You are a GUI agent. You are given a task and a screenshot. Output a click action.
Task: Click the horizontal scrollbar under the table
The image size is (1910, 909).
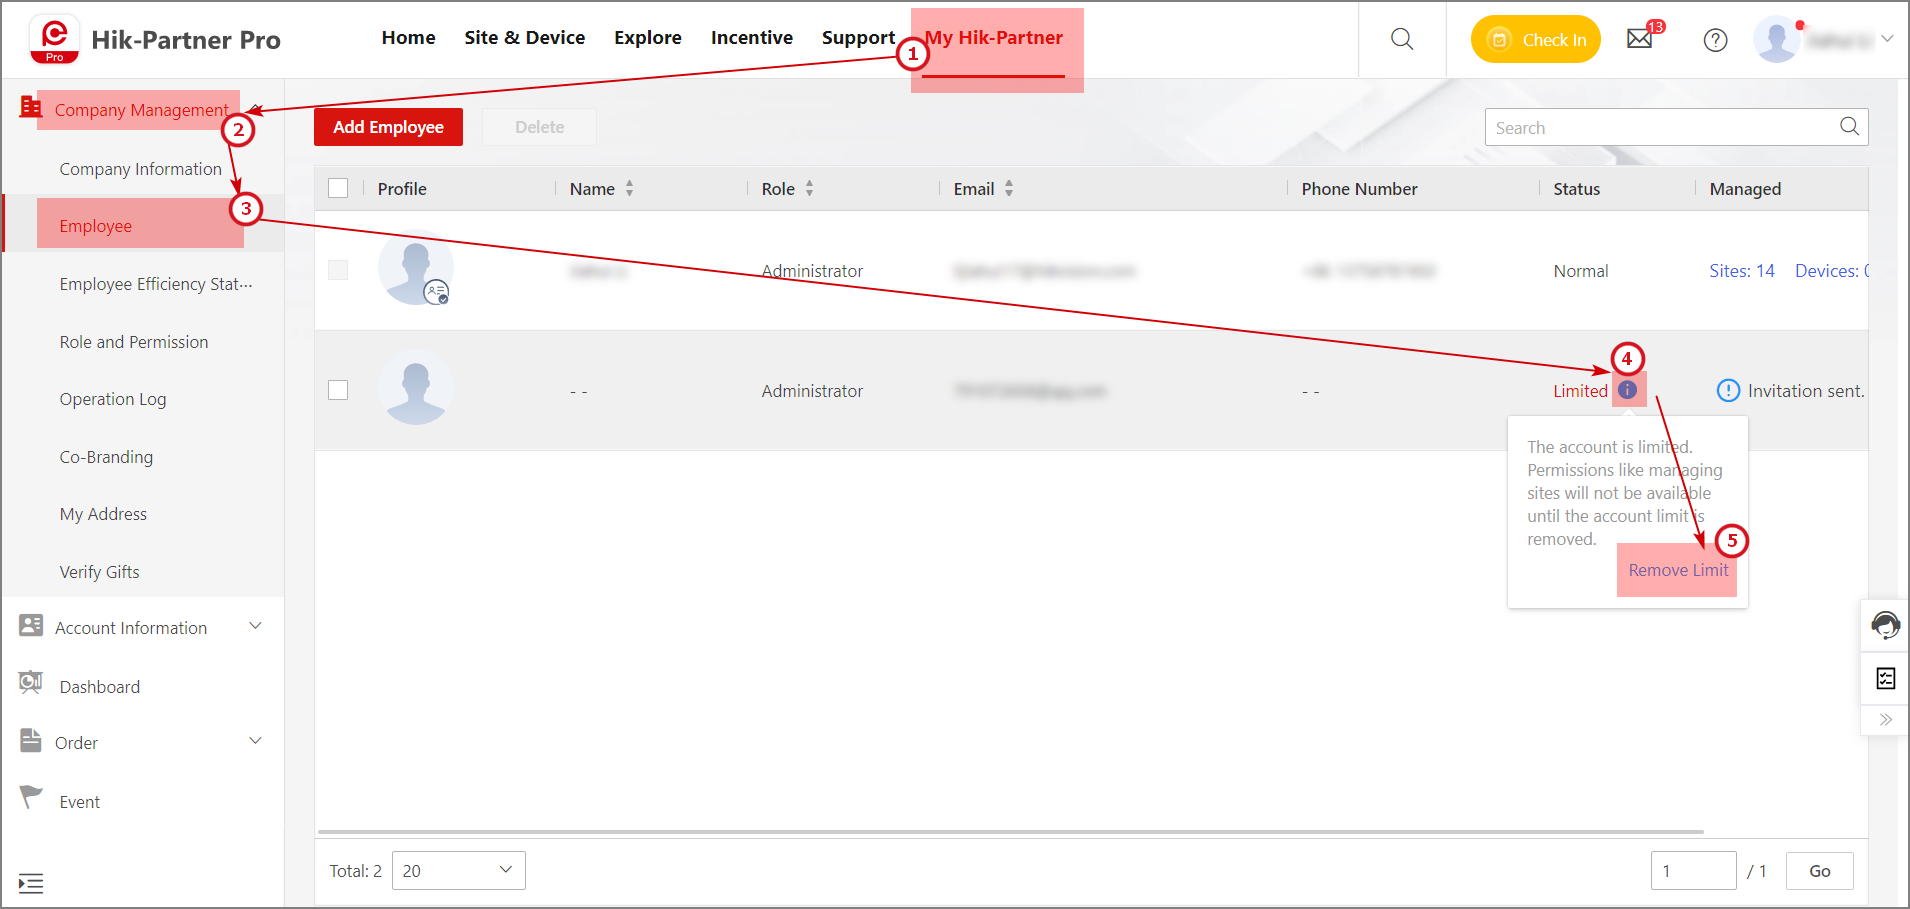(x=1010, y=831)
